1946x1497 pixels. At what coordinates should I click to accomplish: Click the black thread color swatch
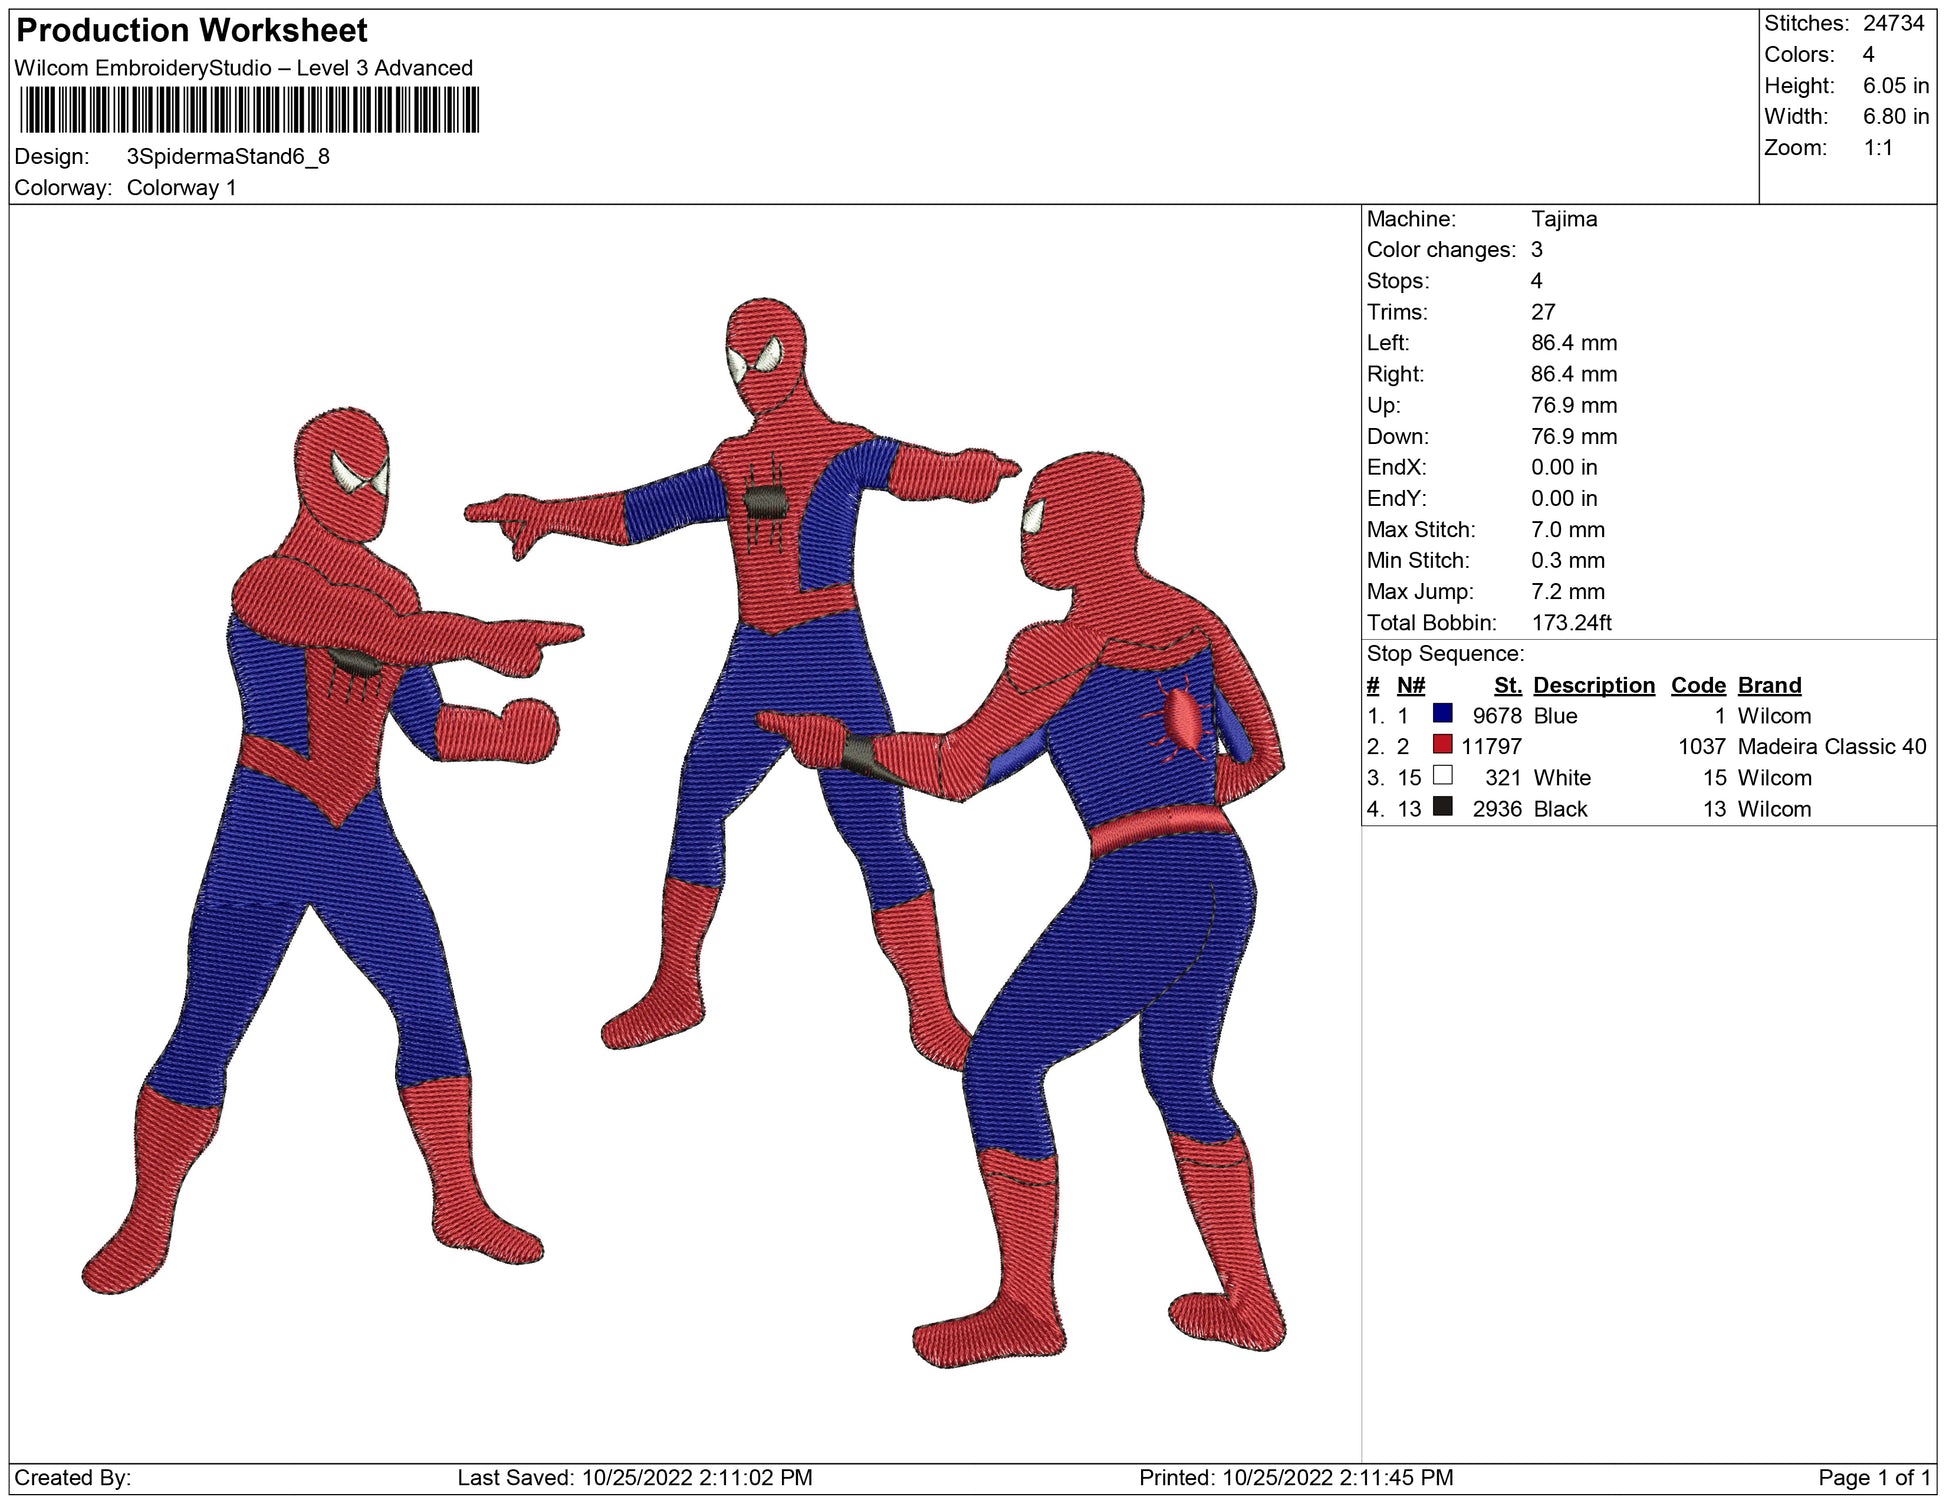(1442, 807)
